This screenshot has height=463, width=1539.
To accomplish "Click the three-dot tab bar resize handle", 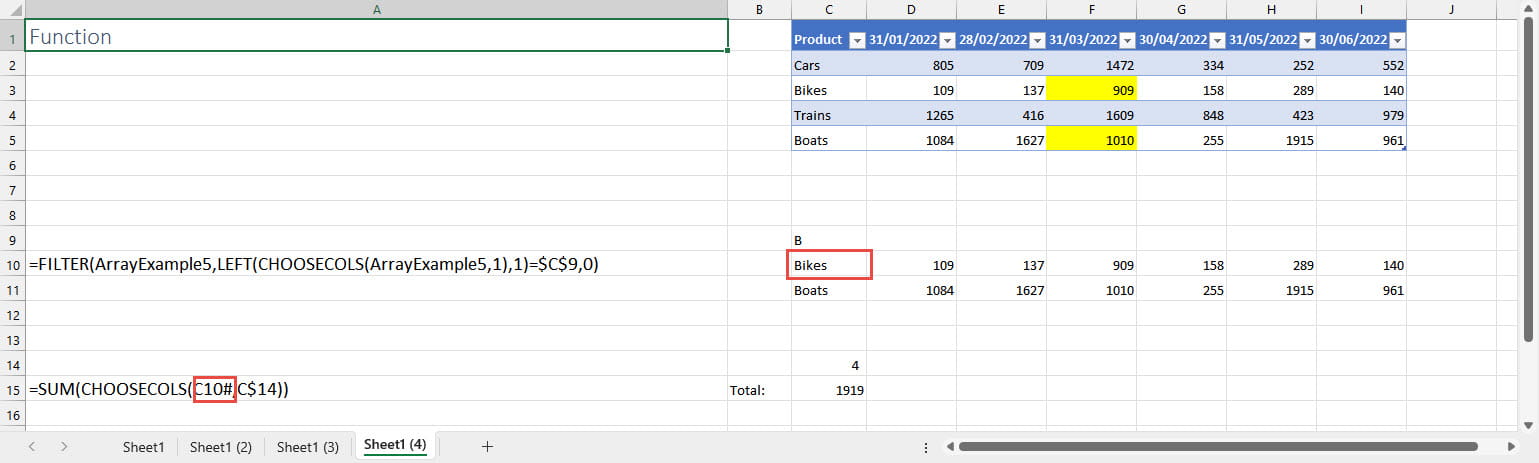I will [925, 447].
